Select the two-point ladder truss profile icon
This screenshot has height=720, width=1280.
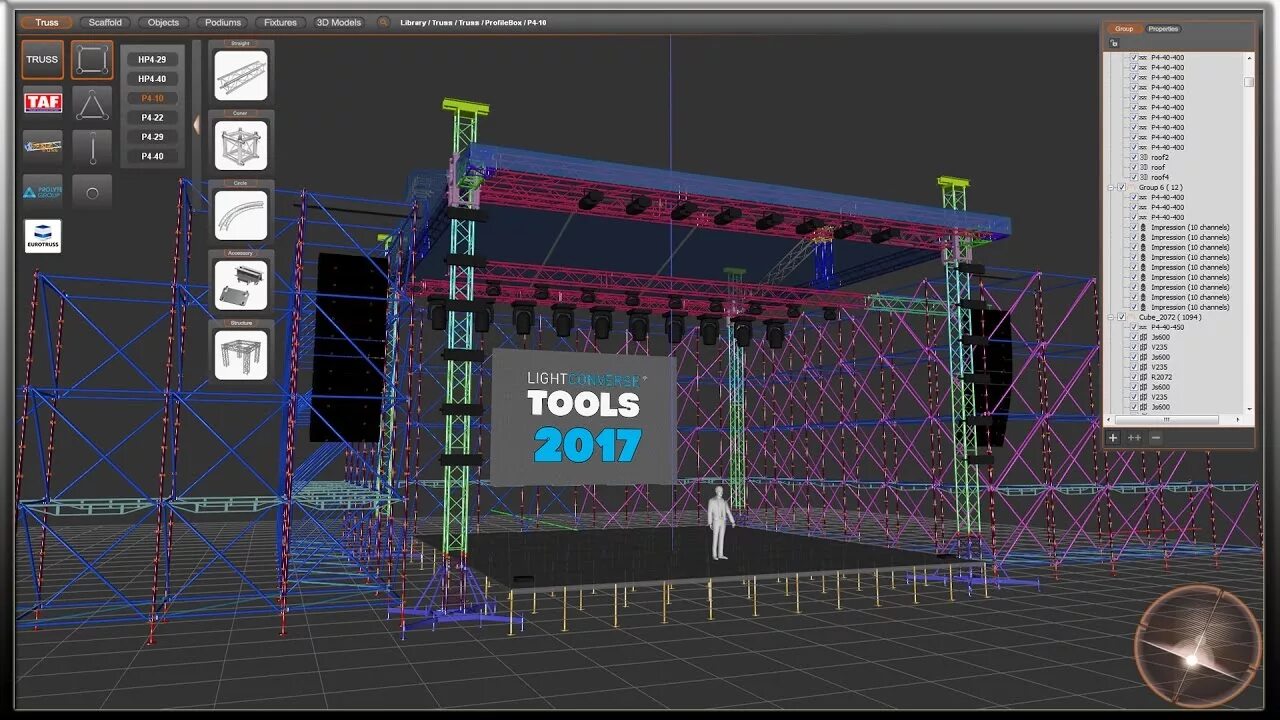tap(92, 148)
